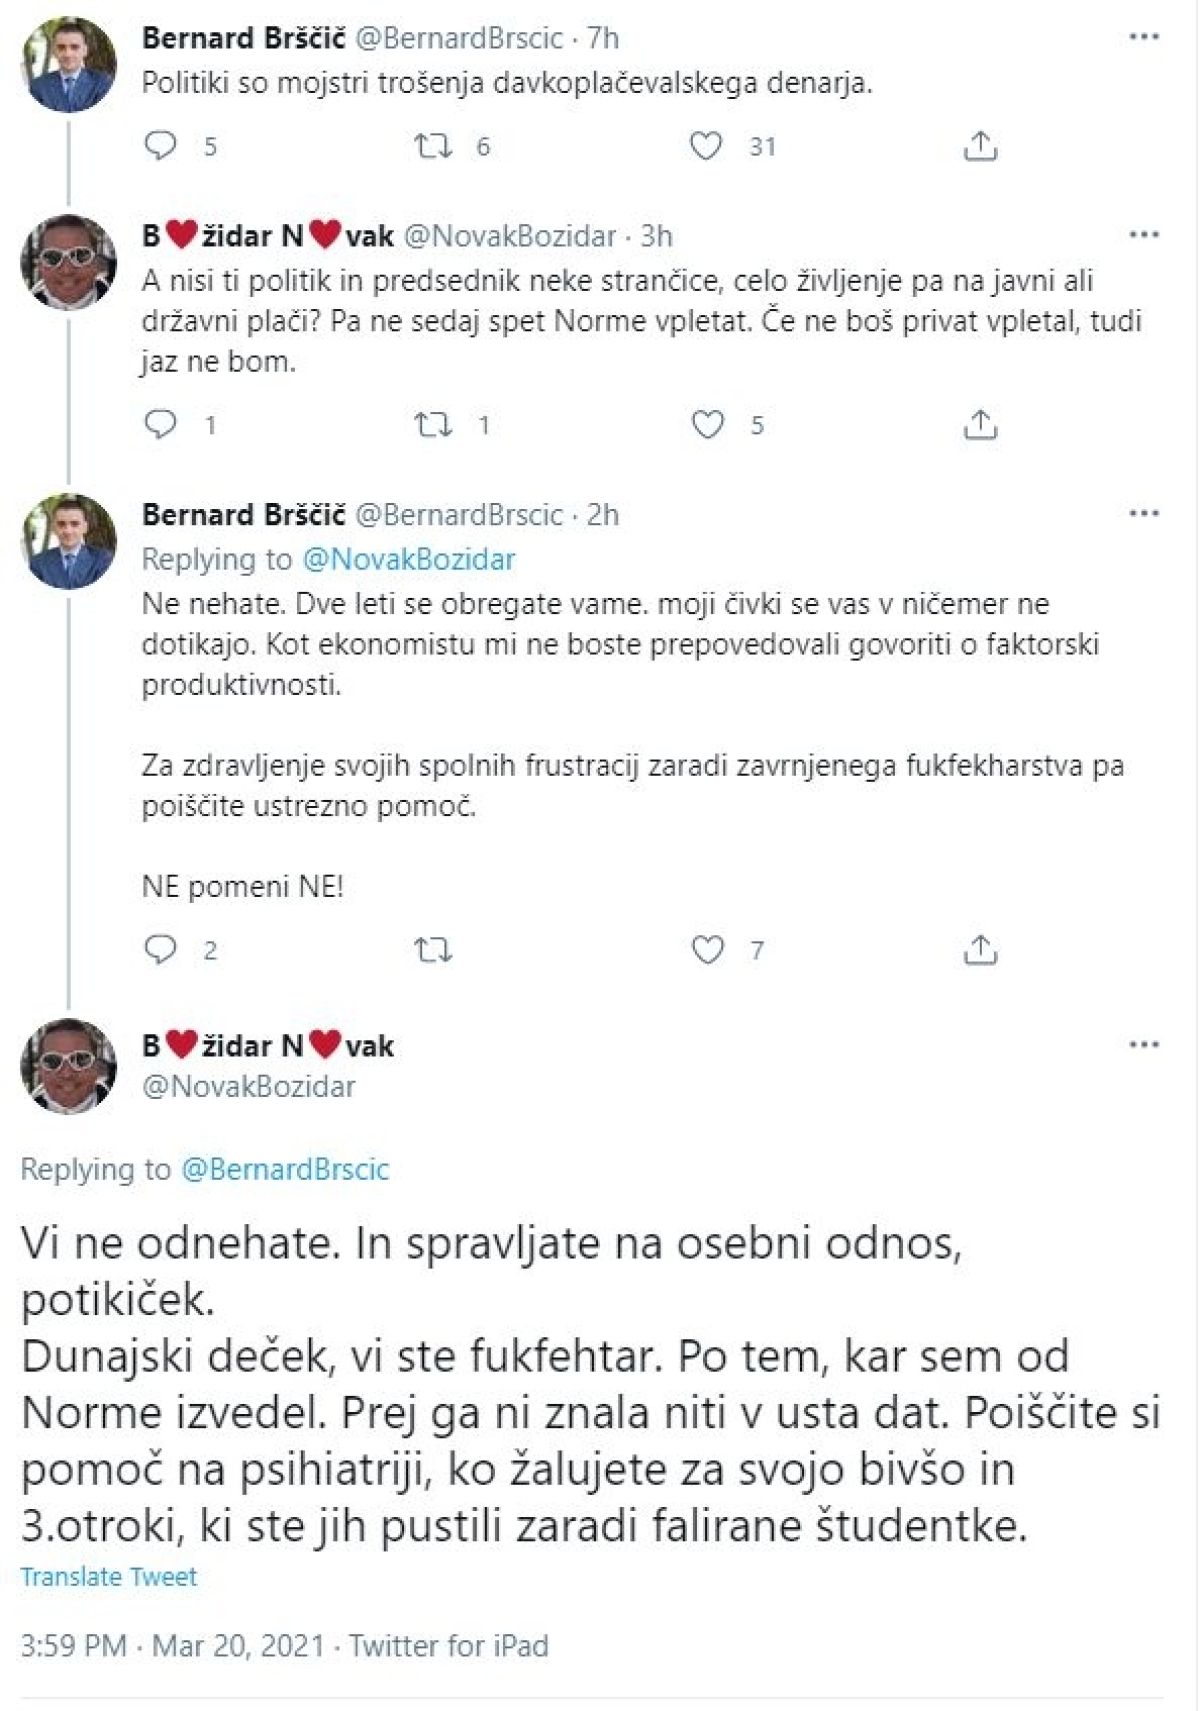Open more options for the first tweet
1200x1711 pixels.
point(1143,38)
